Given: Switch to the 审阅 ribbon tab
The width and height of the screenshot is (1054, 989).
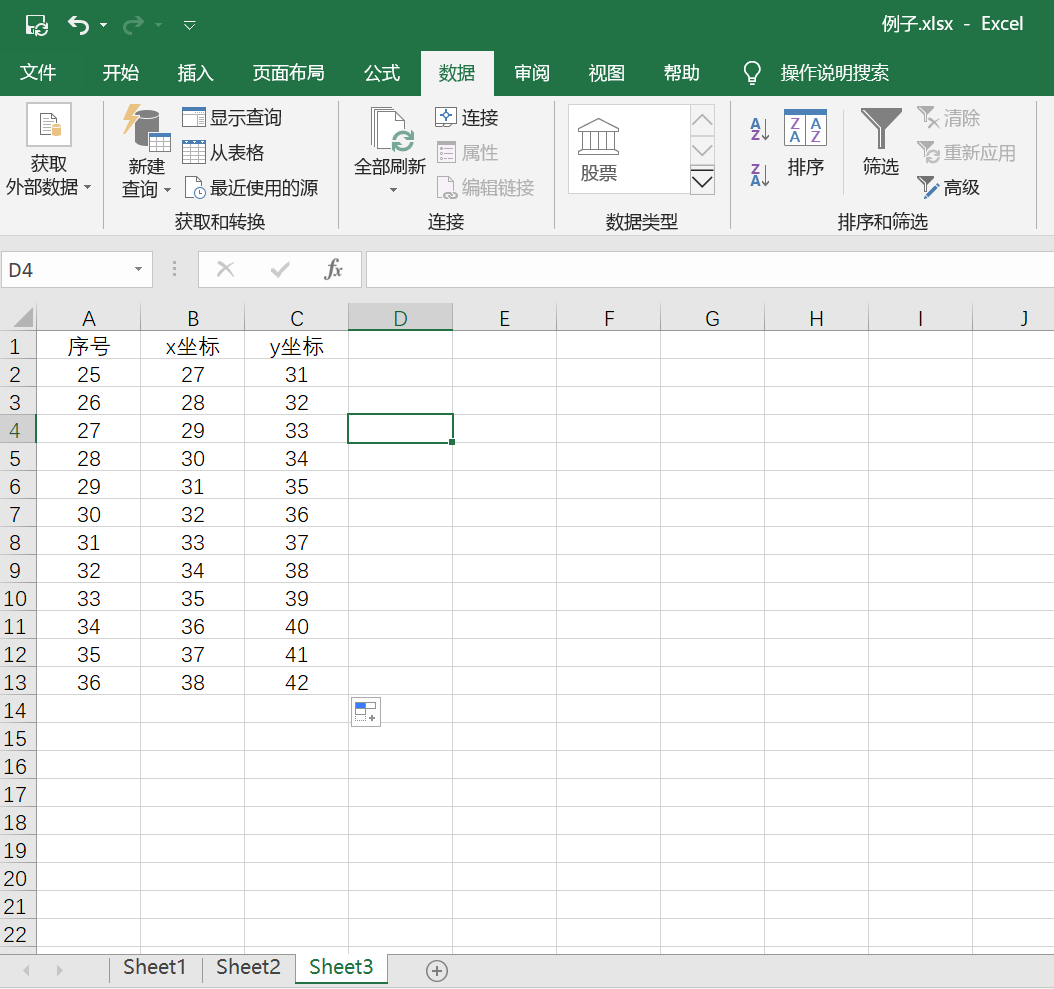Looking at the screenshot, I should pyautogui.click(x=532, y=73).
